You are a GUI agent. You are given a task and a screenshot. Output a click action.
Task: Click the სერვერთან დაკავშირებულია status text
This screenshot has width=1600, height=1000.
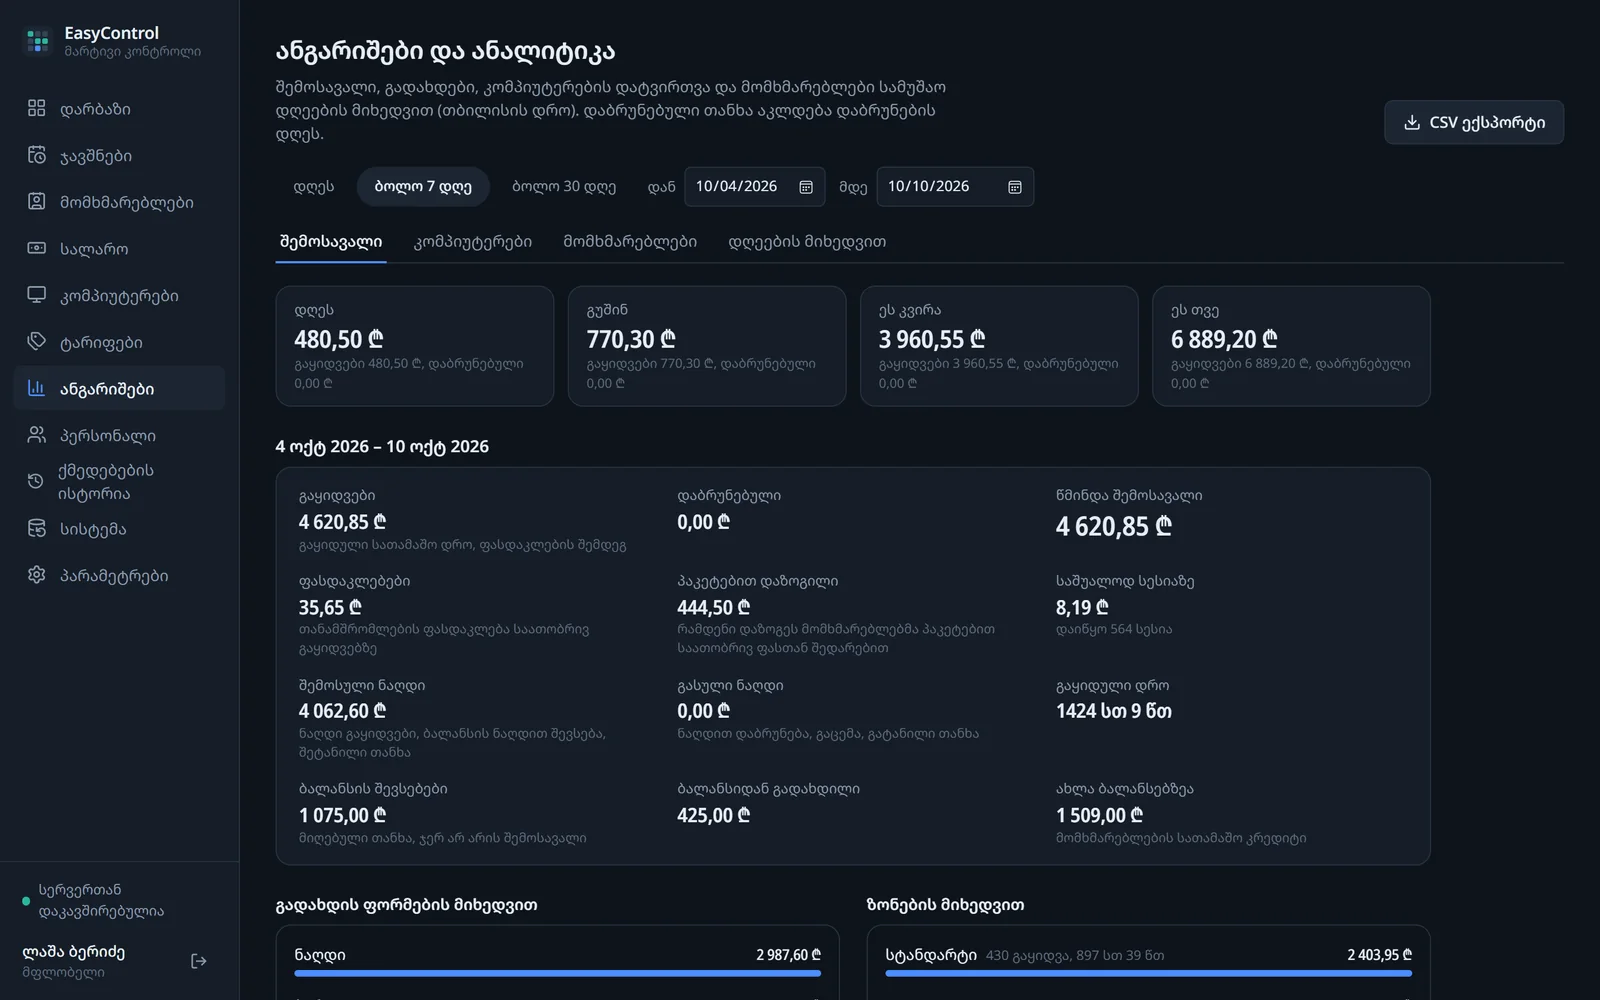[101, 900]
